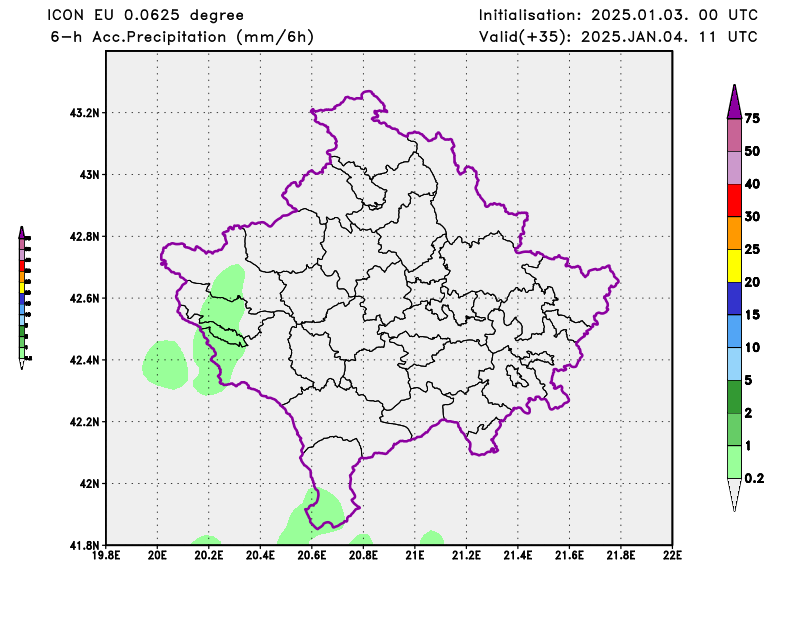Click the 21.2E longitude label
Viewport: 800px width, 618px height.
466,555
